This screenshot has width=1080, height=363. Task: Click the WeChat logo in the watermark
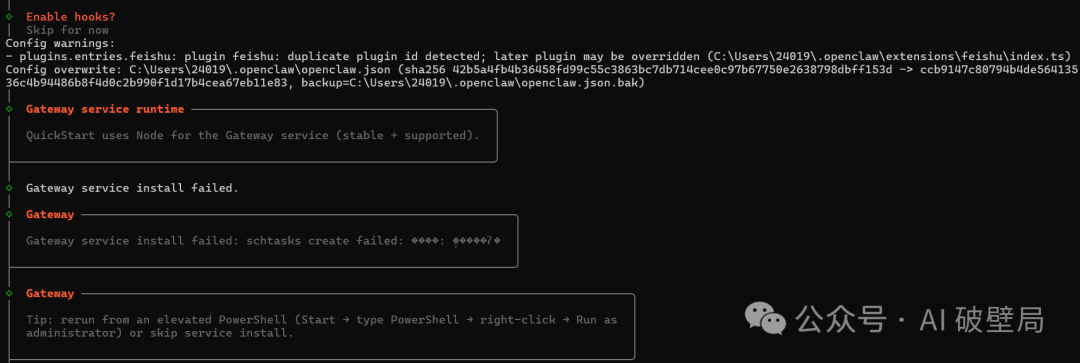click(x=765, y=319)
